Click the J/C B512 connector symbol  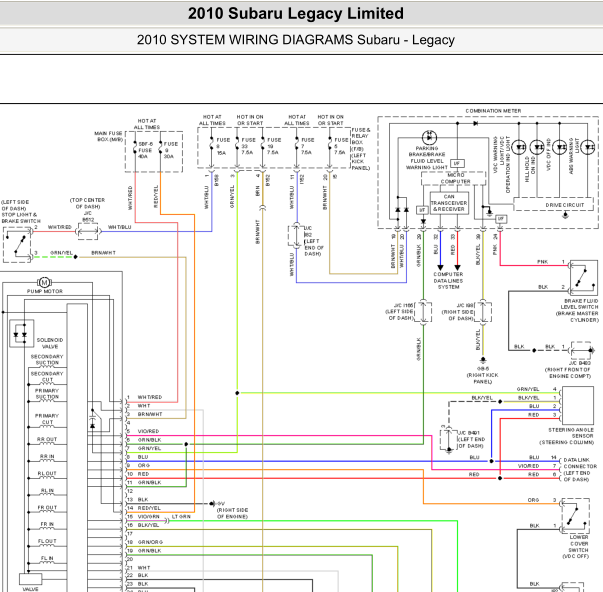click(x=88, y=232)
